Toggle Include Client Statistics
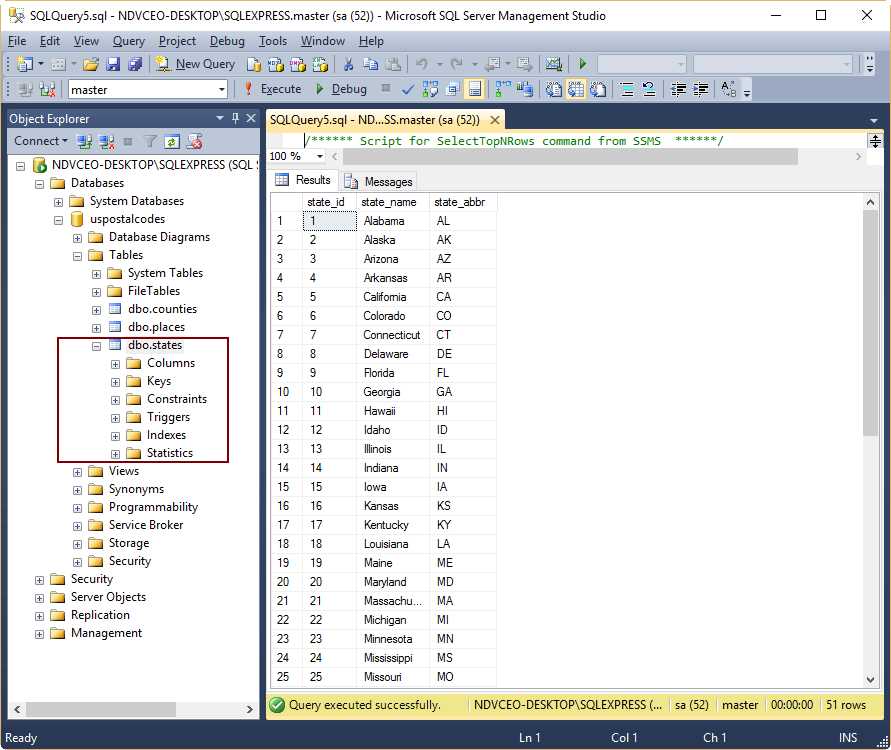This screenshot has height=750, width=891. point(524,89)
